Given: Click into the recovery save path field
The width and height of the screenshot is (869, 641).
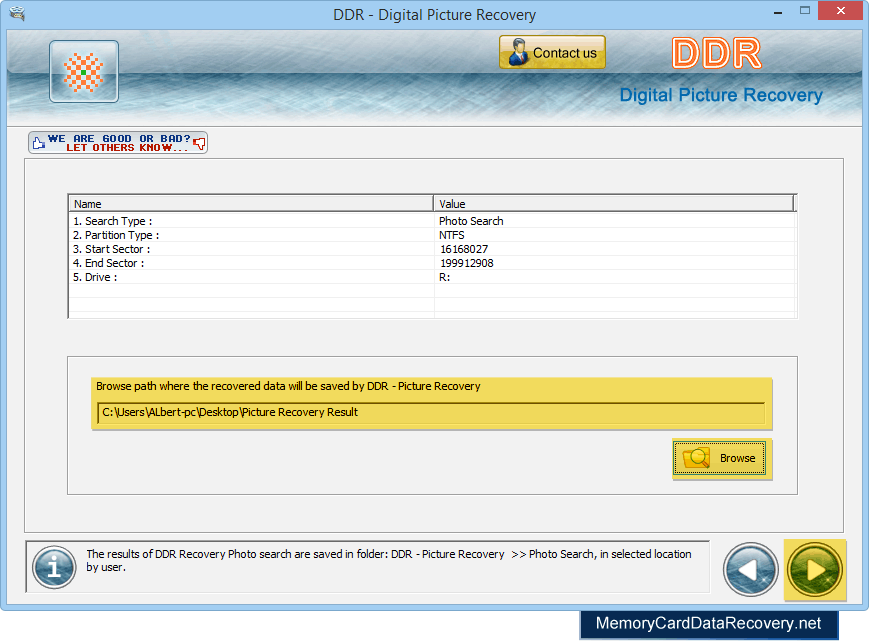Looking at the screenshot, I should (431, 413).
